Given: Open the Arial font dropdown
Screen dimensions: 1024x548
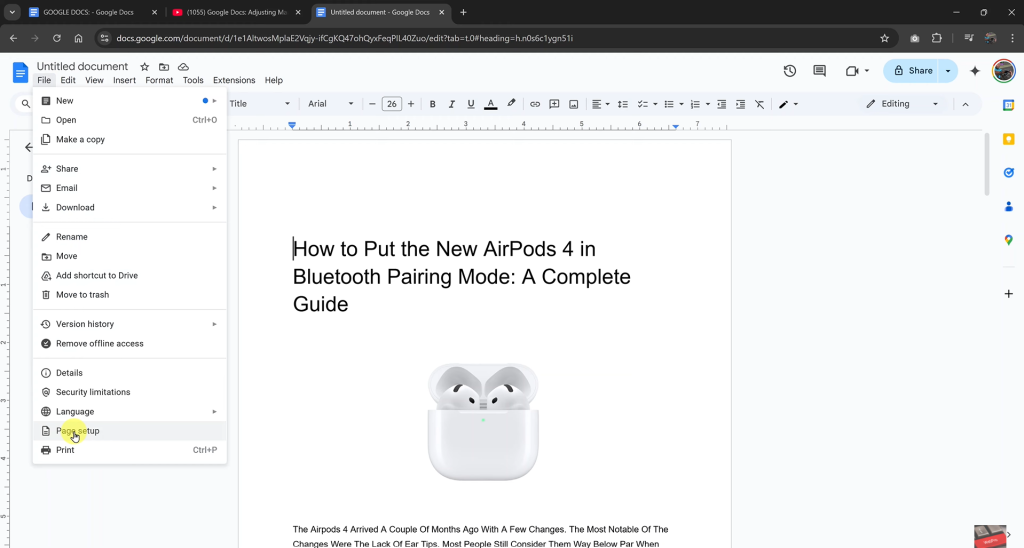Looking at the screenshot, I should tap(330, 104).
